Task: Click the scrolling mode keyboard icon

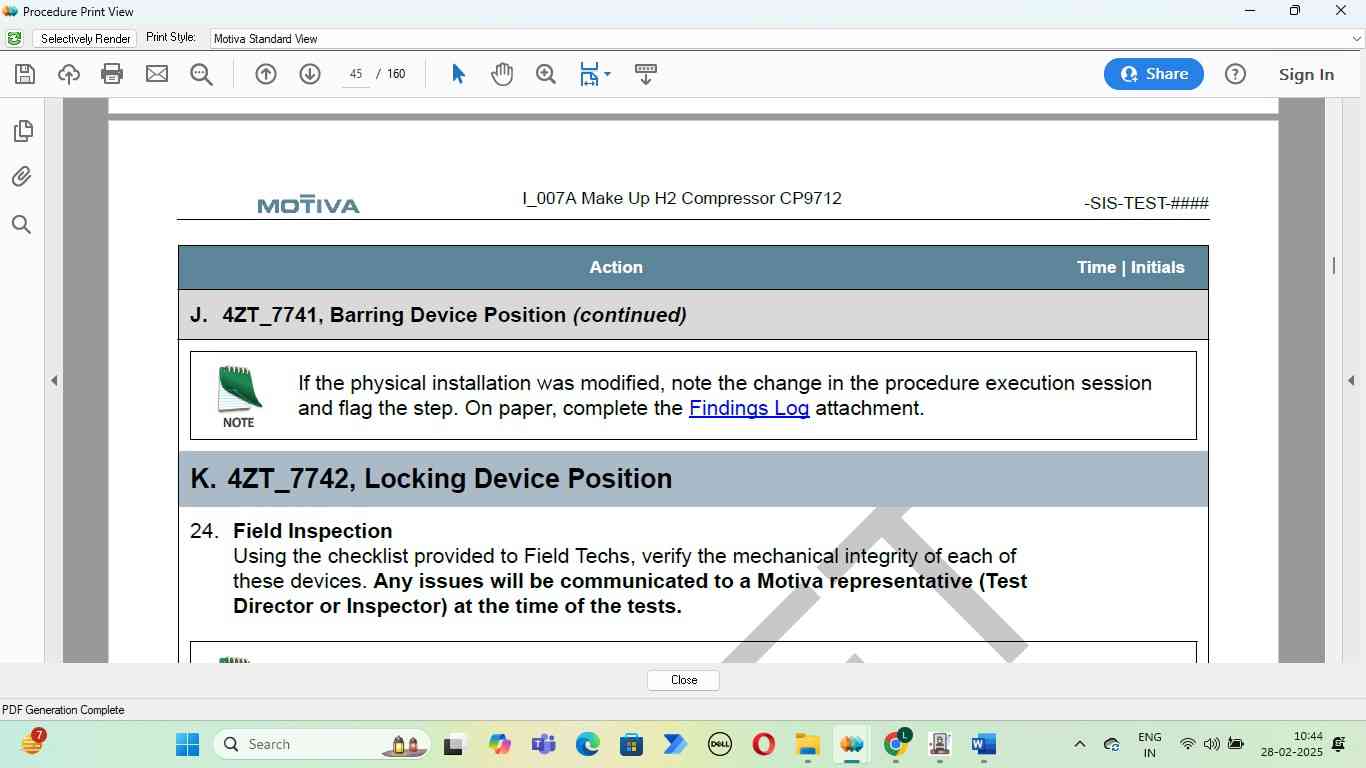Action: (x=646, y=74)
